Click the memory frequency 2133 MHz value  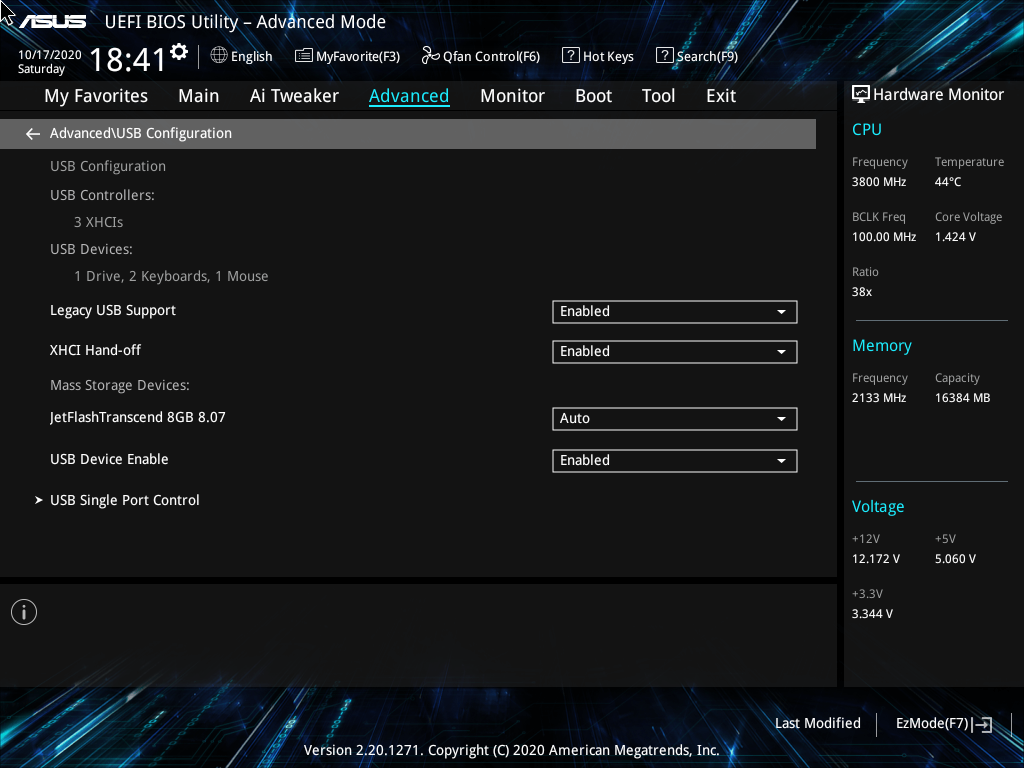(x=879, y=398)
